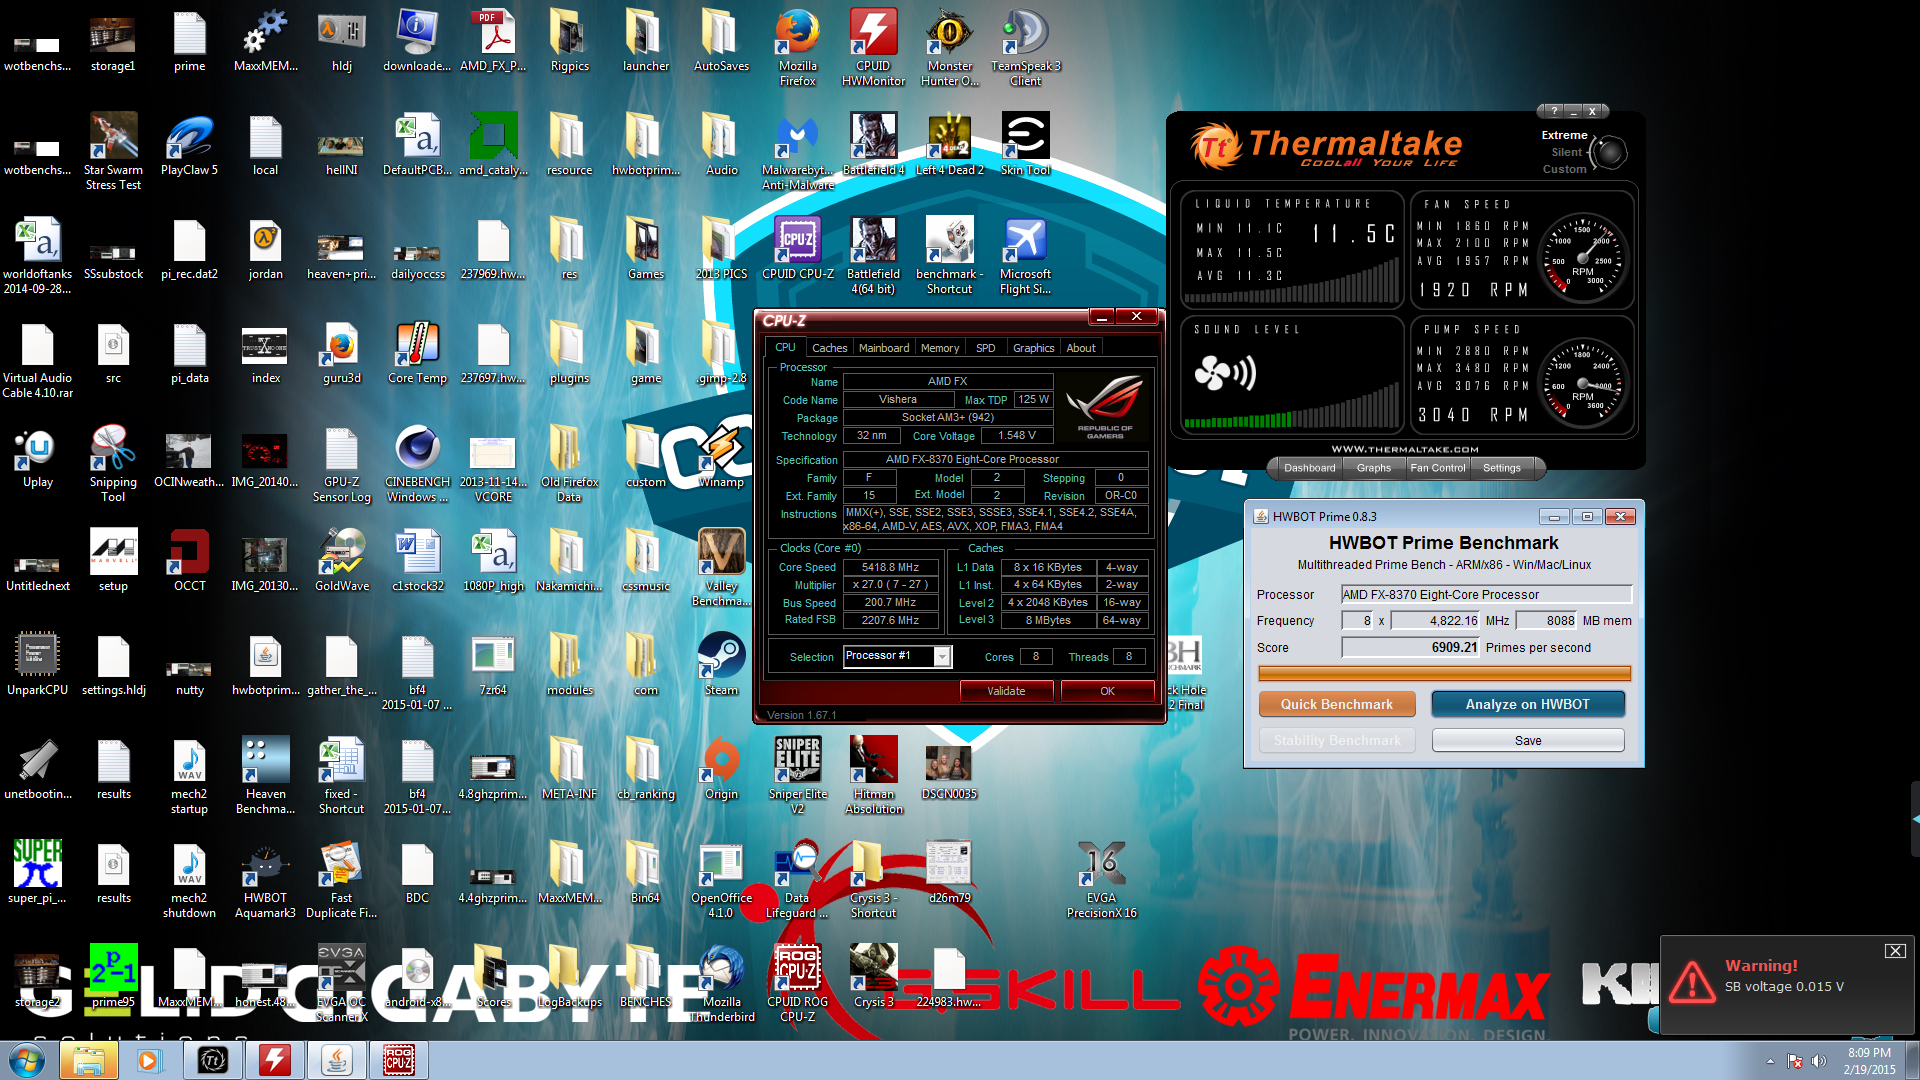The image size is (1920, 1080).
Task: Open the www.thermaltake.com link
Action: pyautogui.click(x=1404, y=449)
